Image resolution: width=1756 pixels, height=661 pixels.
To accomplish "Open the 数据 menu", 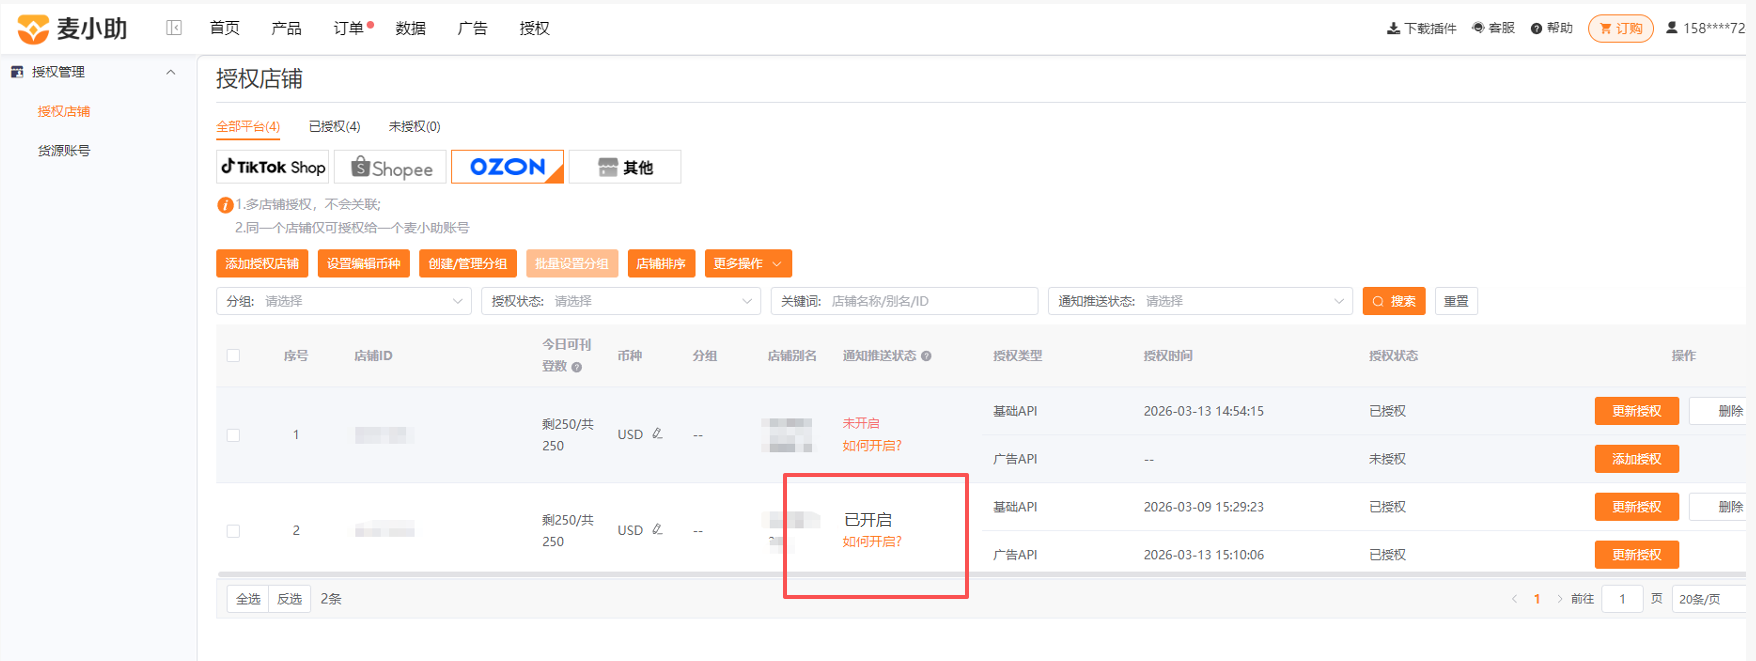I will click(x=411, y=28).
